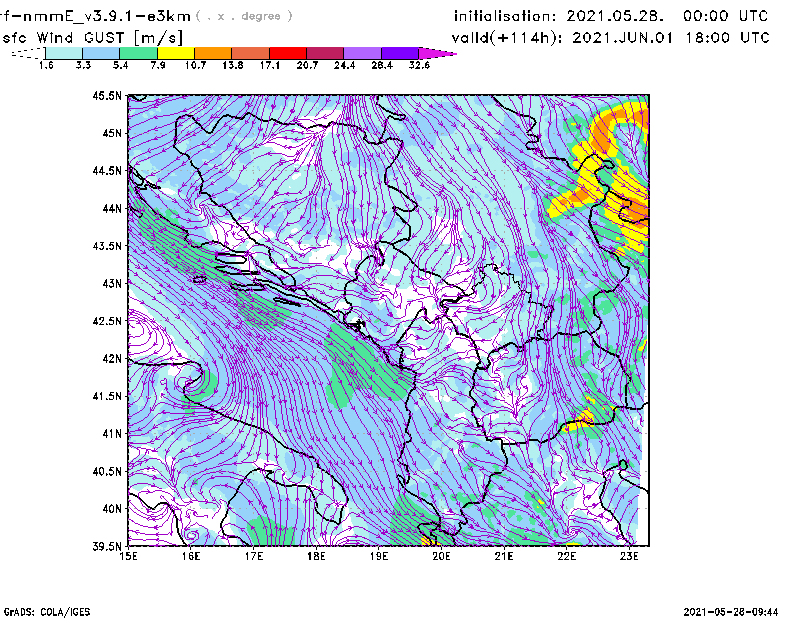Click the legend value 28.4
The height and width of the screenshot is (618, 800).
pos(382,65)
